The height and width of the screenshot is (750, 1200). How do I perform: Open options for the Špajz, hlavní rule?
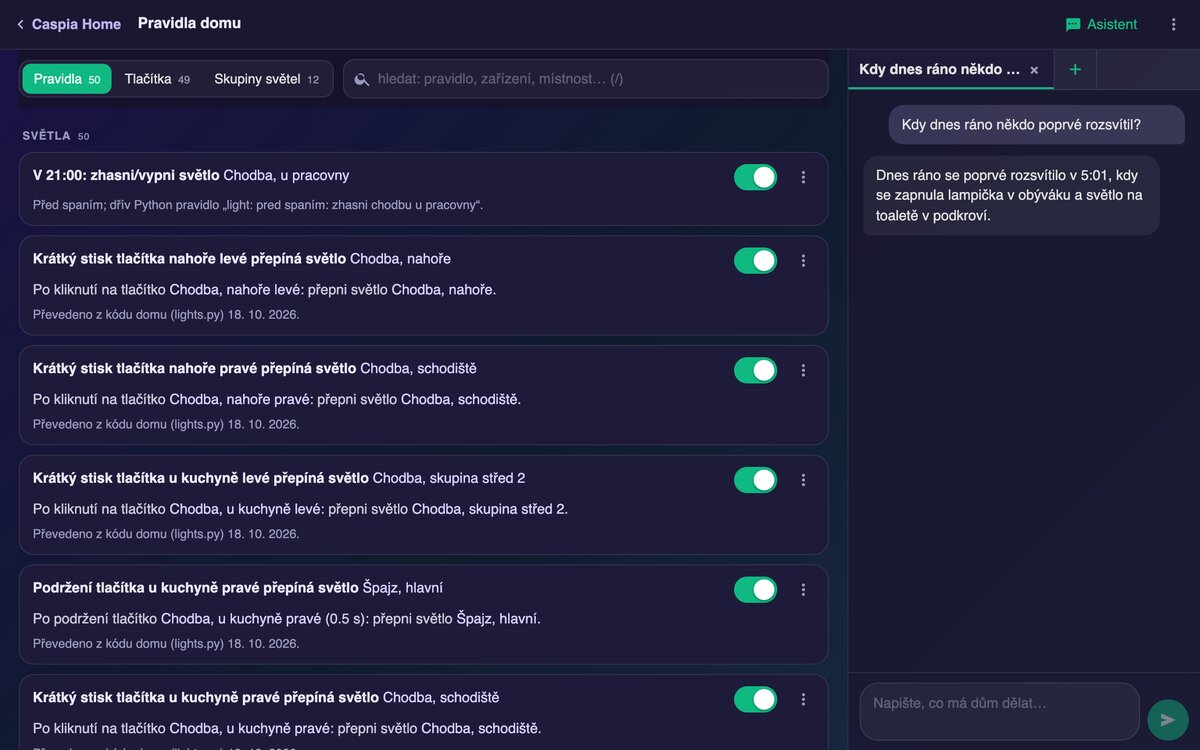tap(803, 590)
